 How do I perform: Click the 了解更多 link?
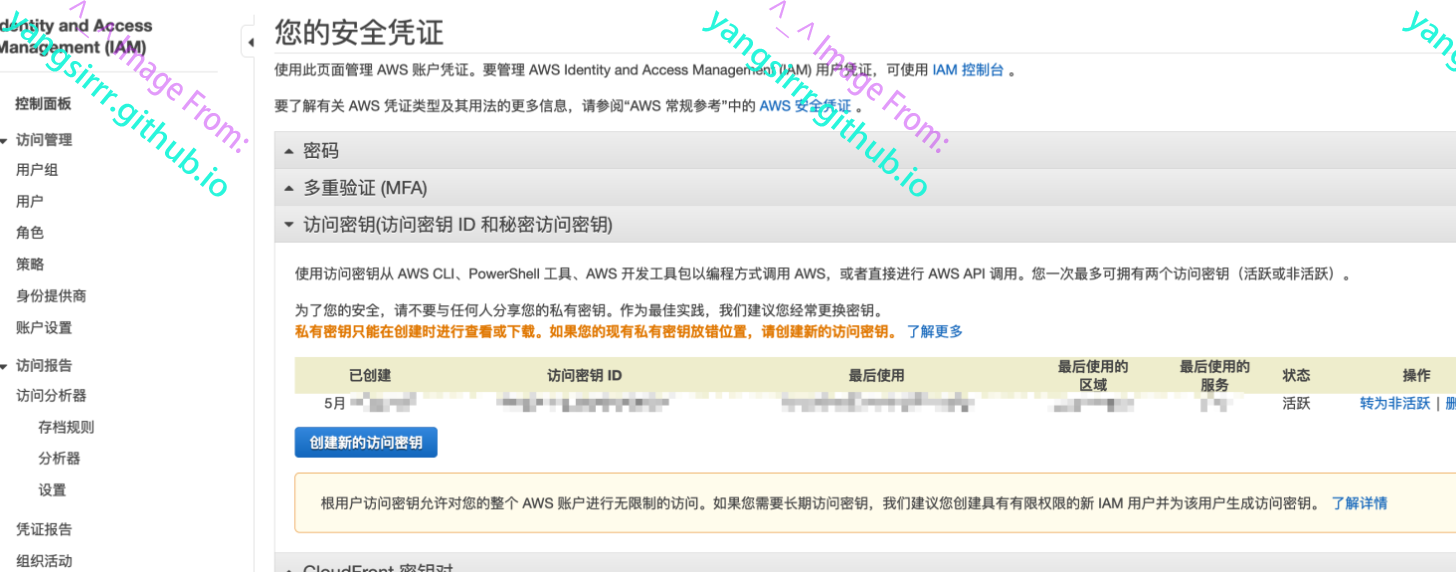pos(935,331)
